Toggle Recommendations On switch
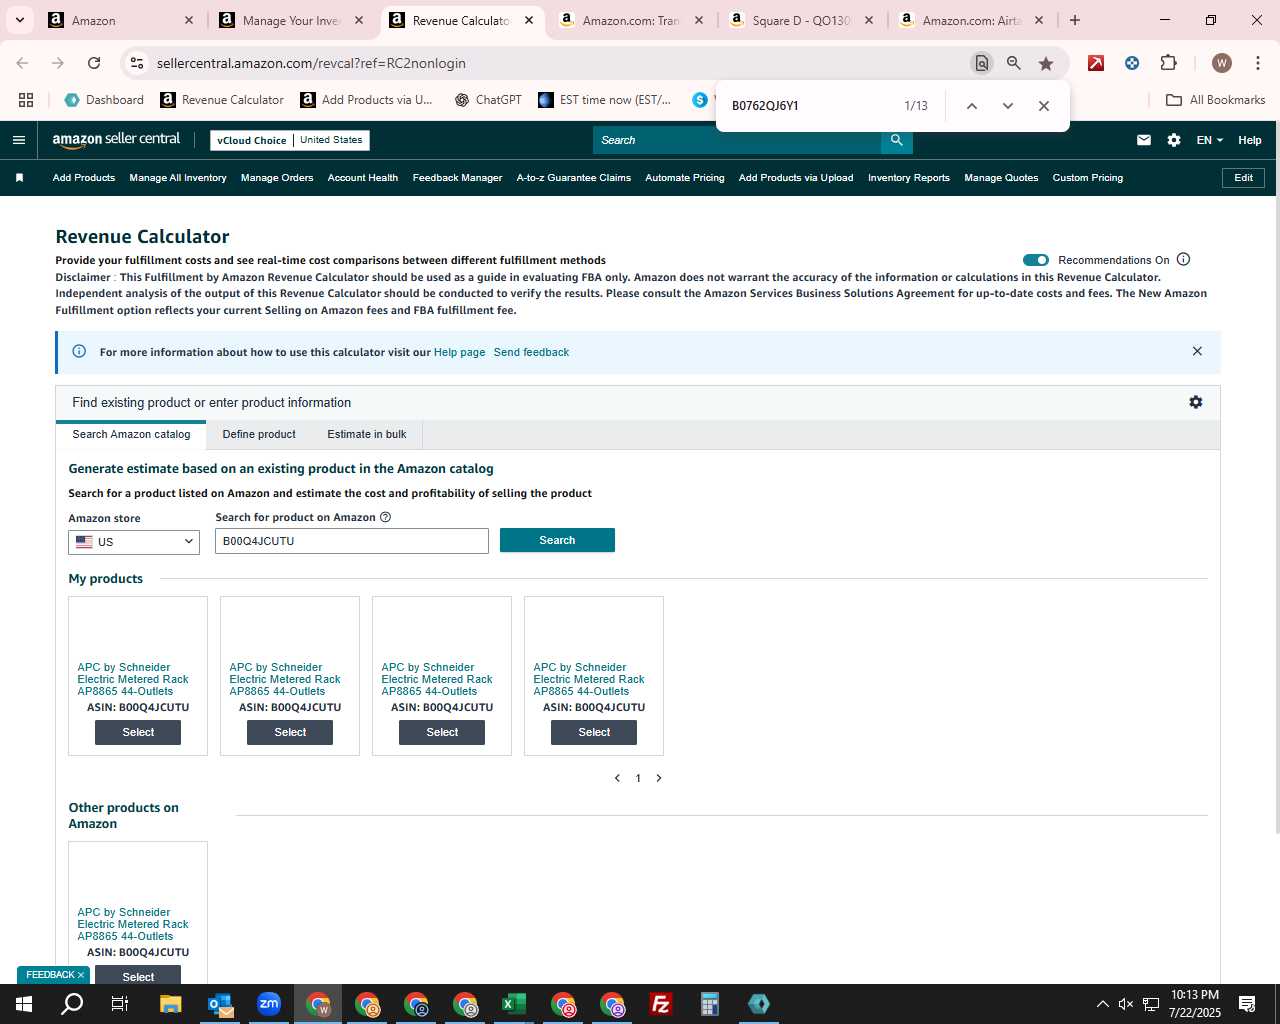The width and height of the screenshot is (1280, 1024). [1036, 260]
